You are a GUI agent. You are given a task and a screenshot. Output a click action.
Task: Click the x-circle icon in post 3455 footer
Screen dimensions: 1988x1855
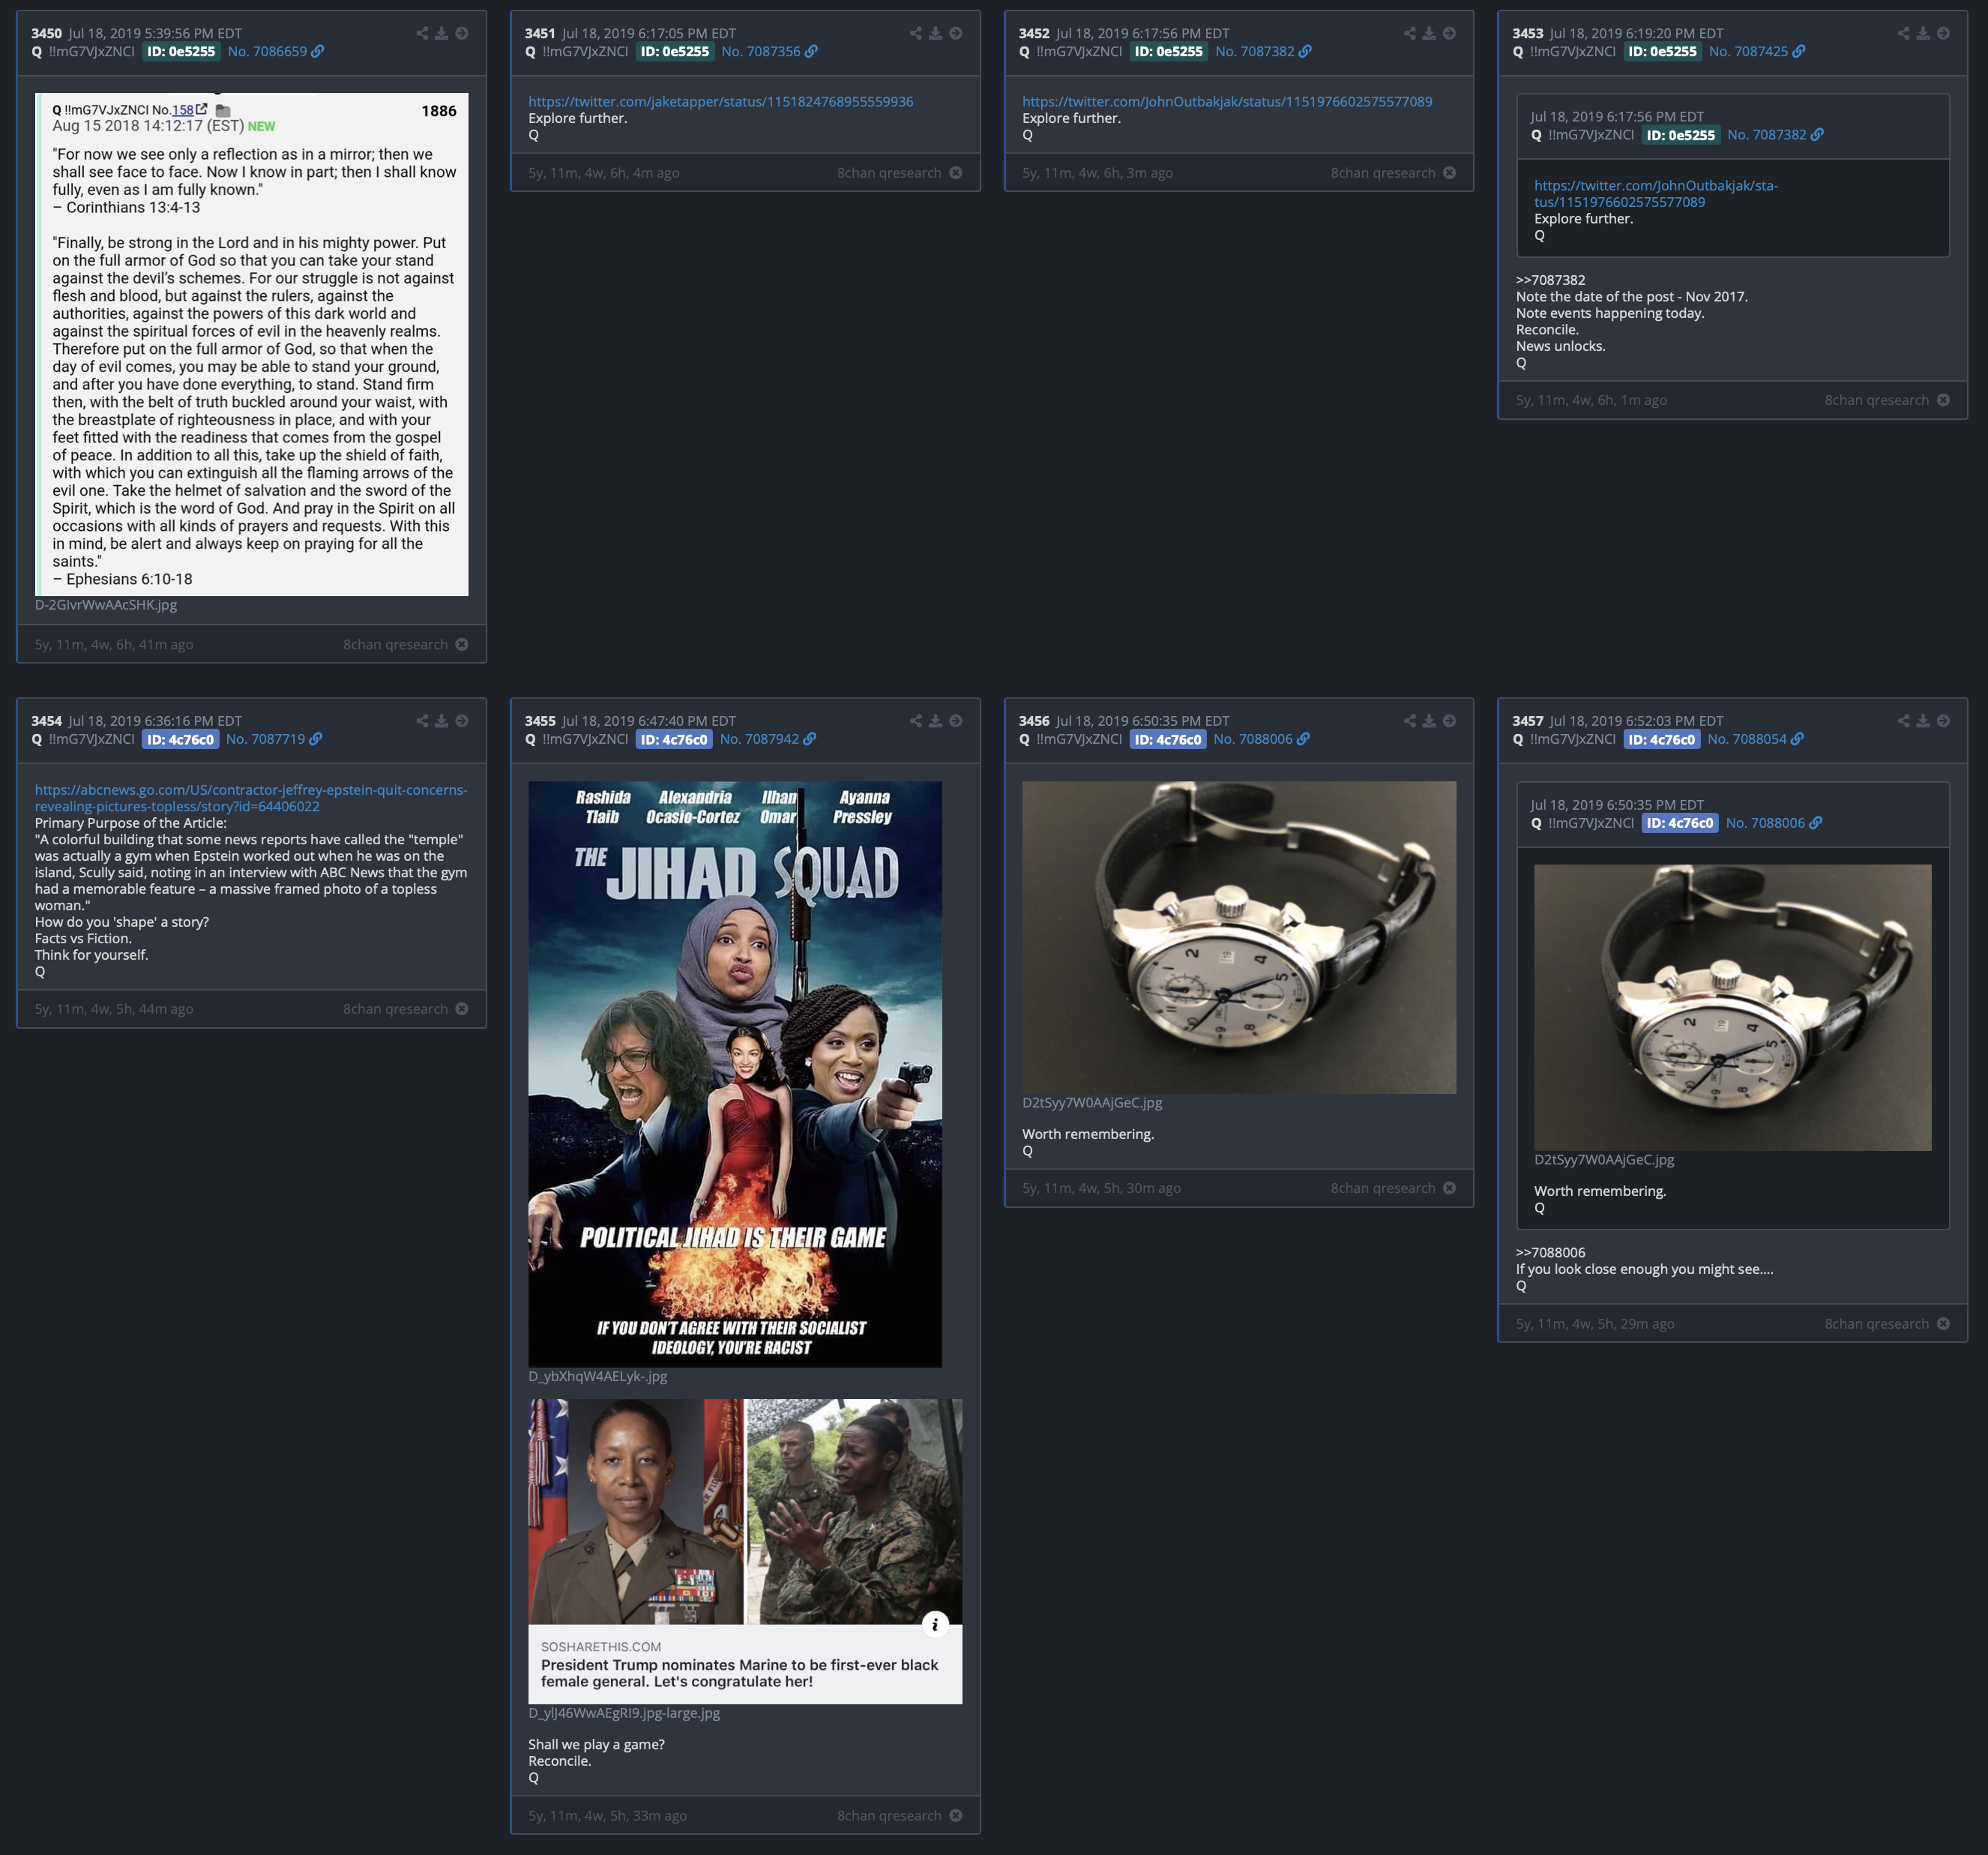[x=956, y=1816]
